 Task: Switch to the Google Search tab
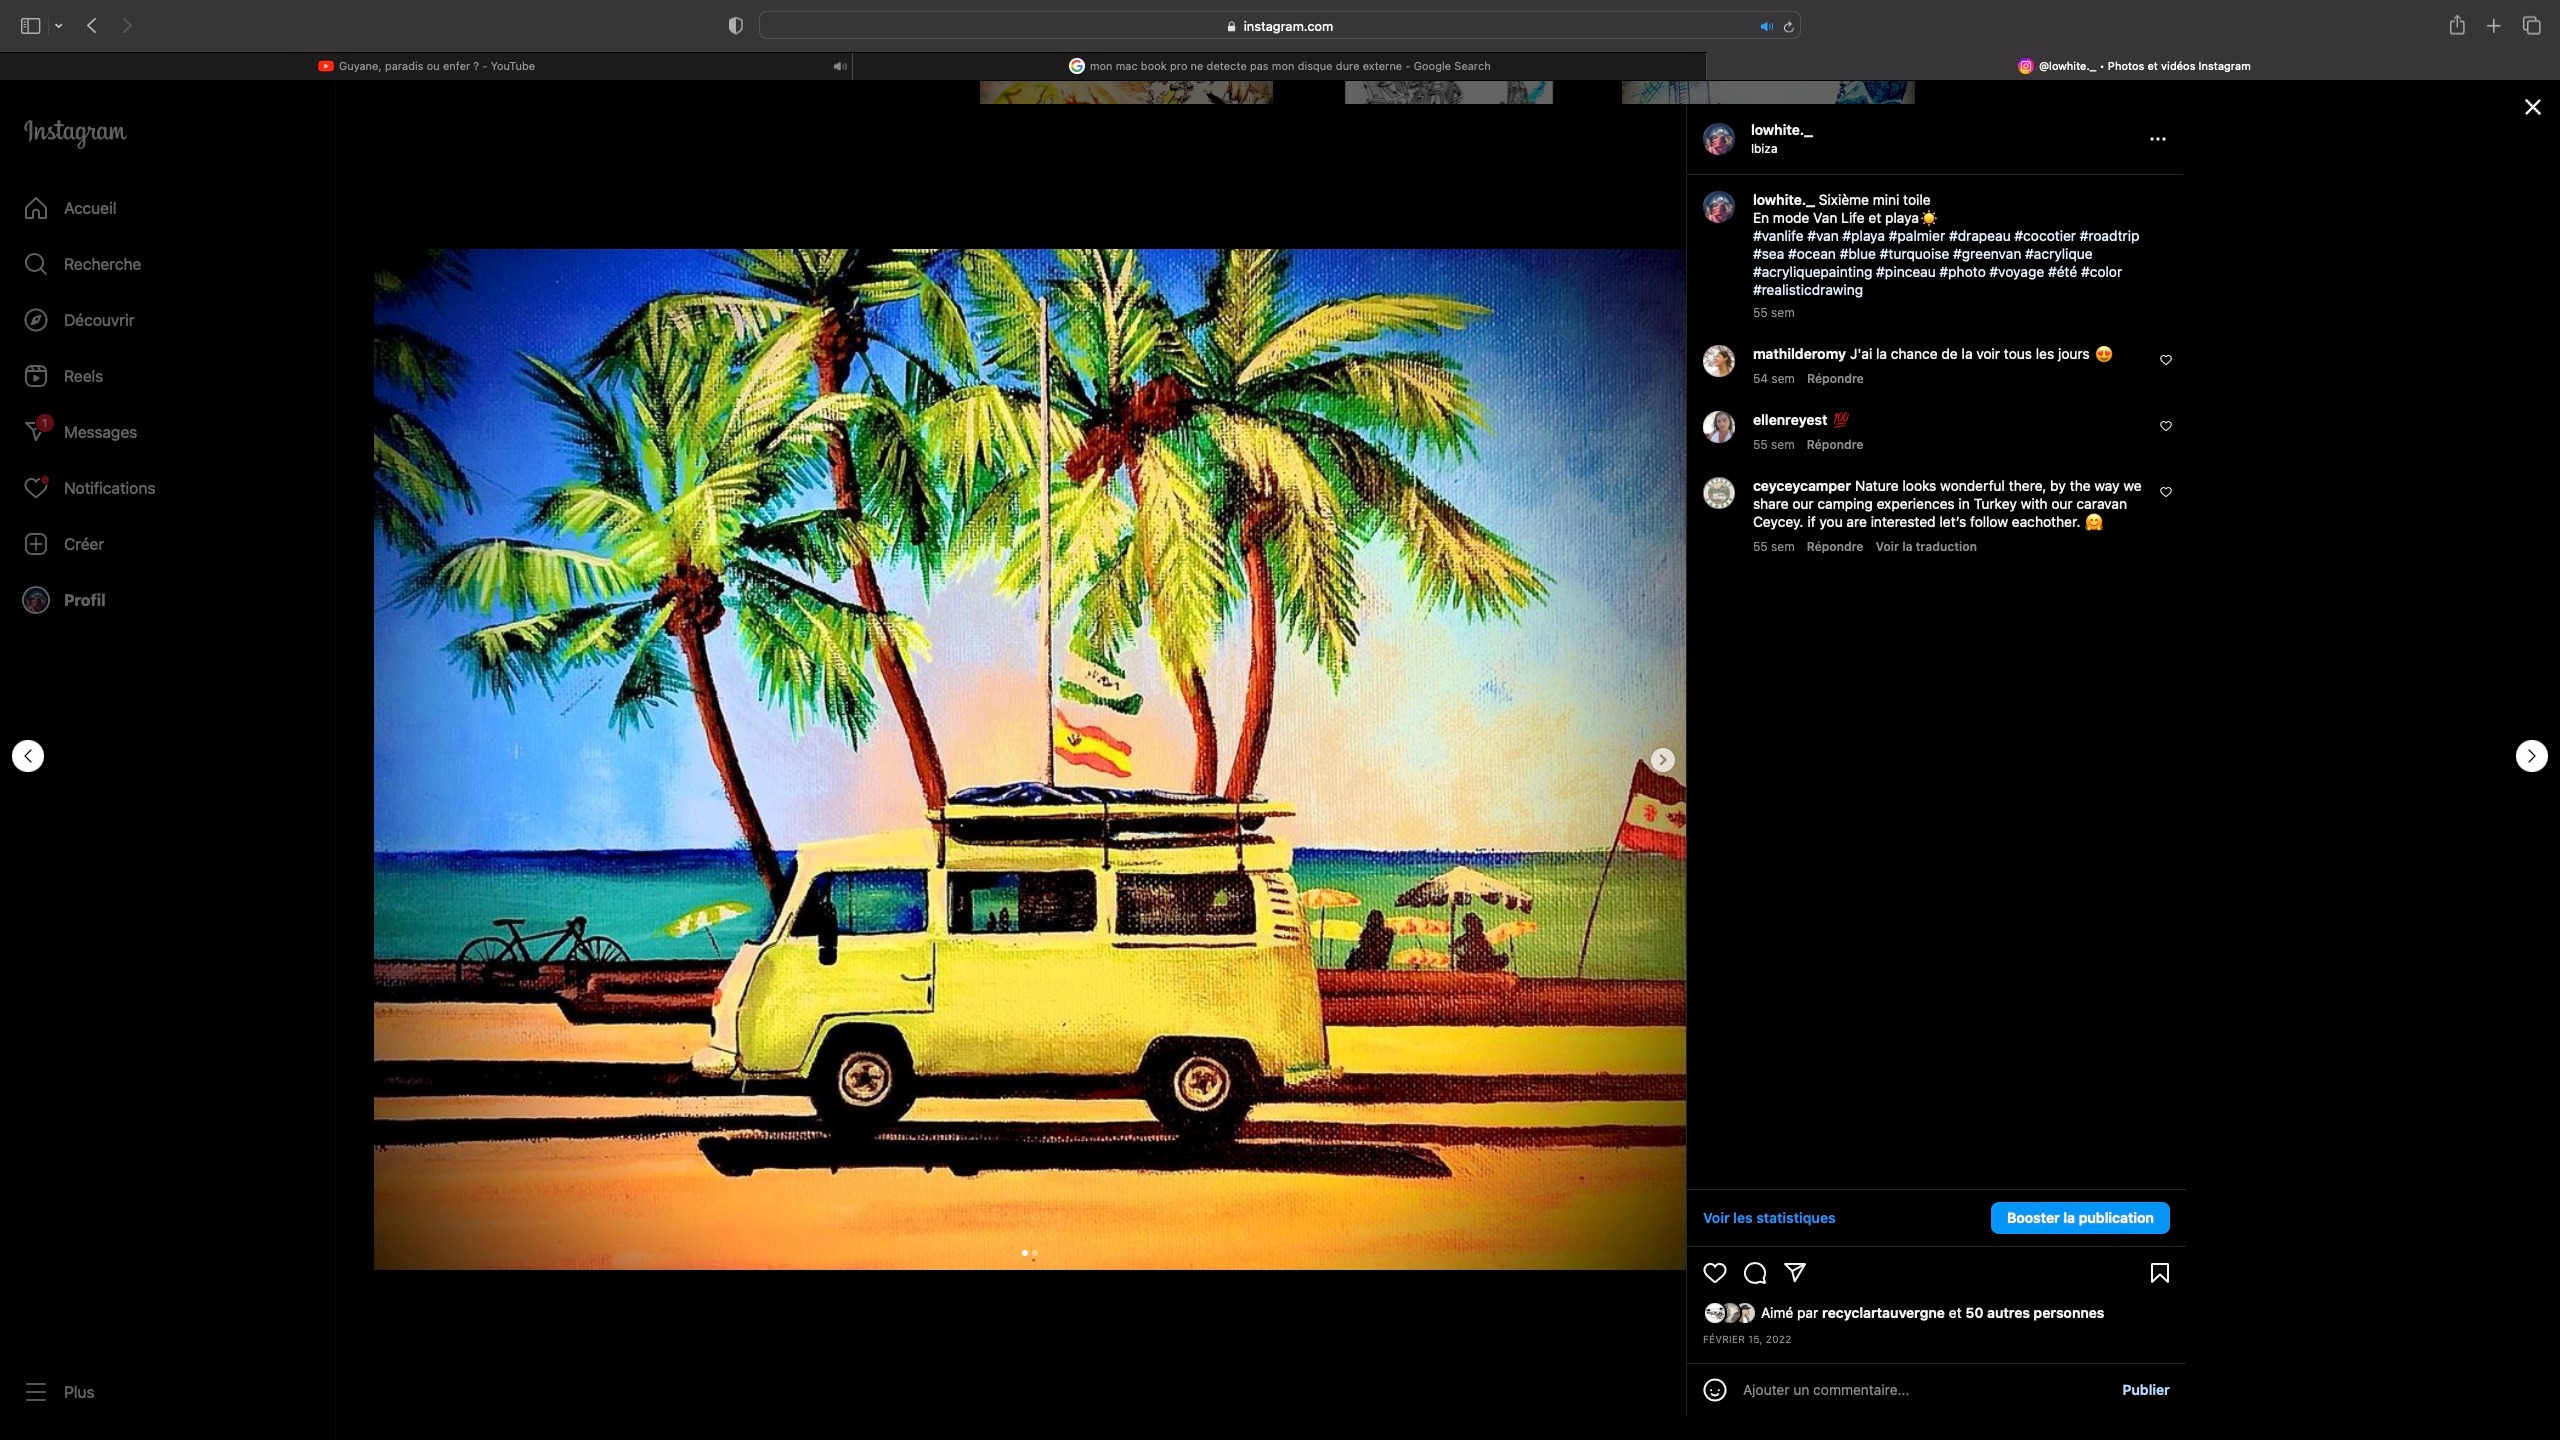(x=1280, y=65)
